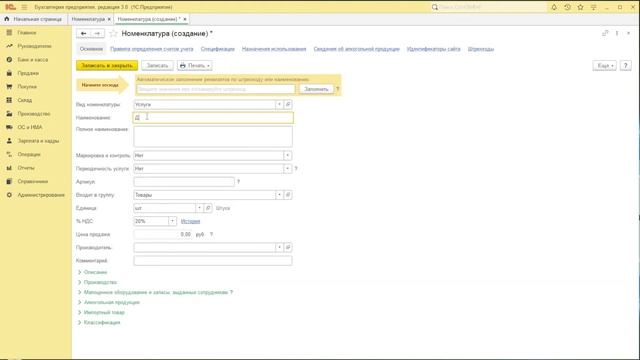
Task: Open Еще dropdown menu
Action: coord(604,65)
